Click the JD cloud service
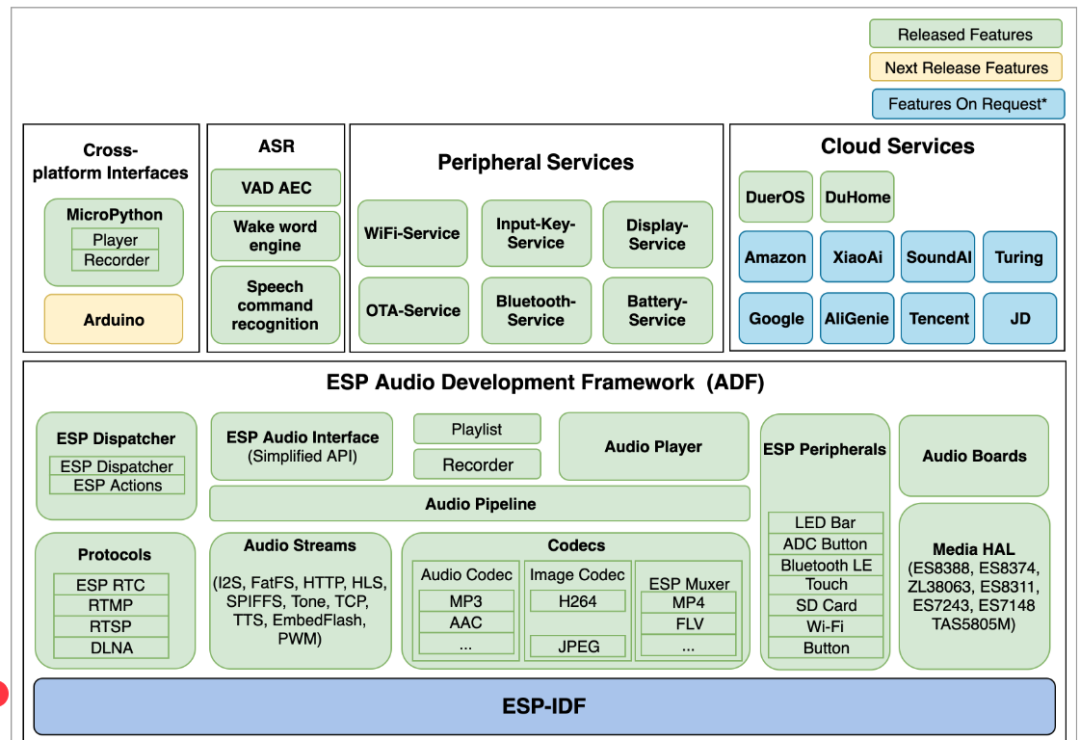The image size is (1080, 740). [1019, 318]
